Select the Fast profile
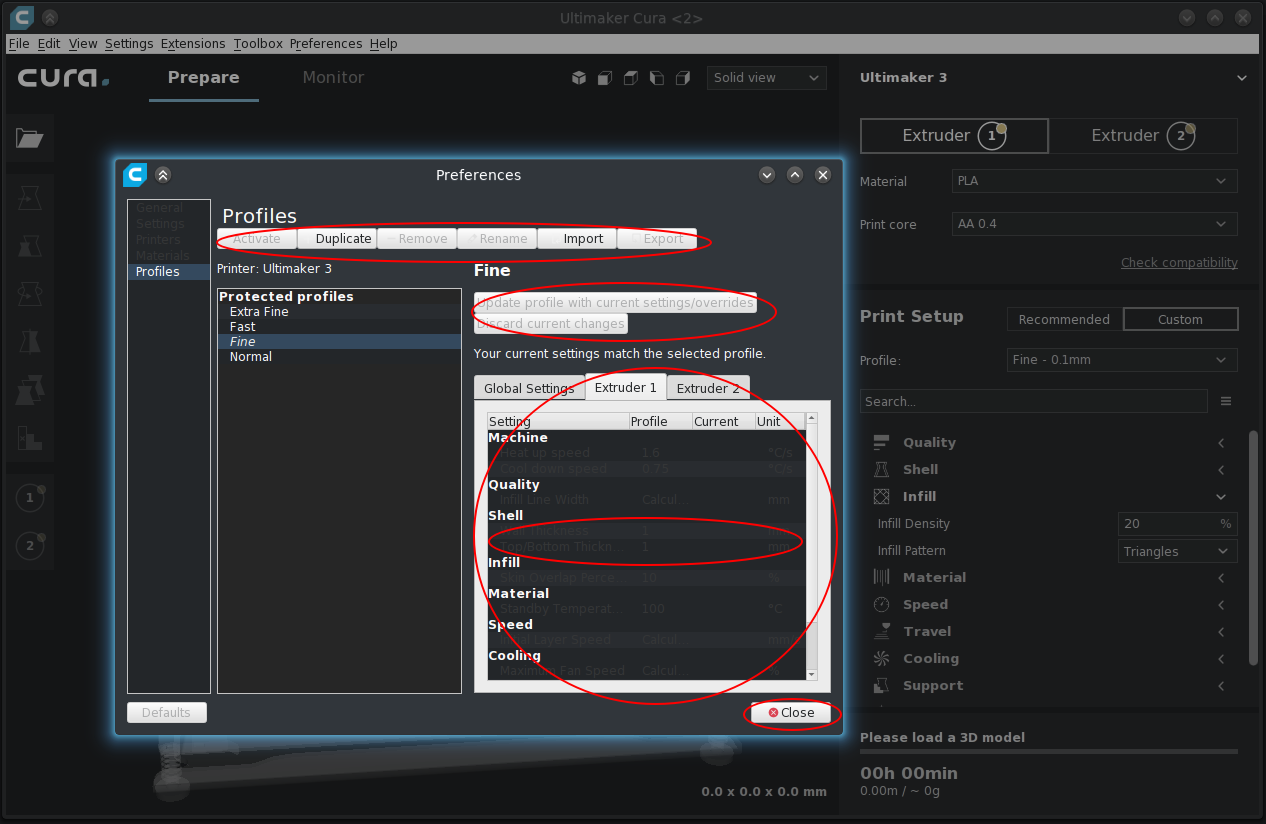The width and height of the screenshot is (1266, 824). (339, 326)
